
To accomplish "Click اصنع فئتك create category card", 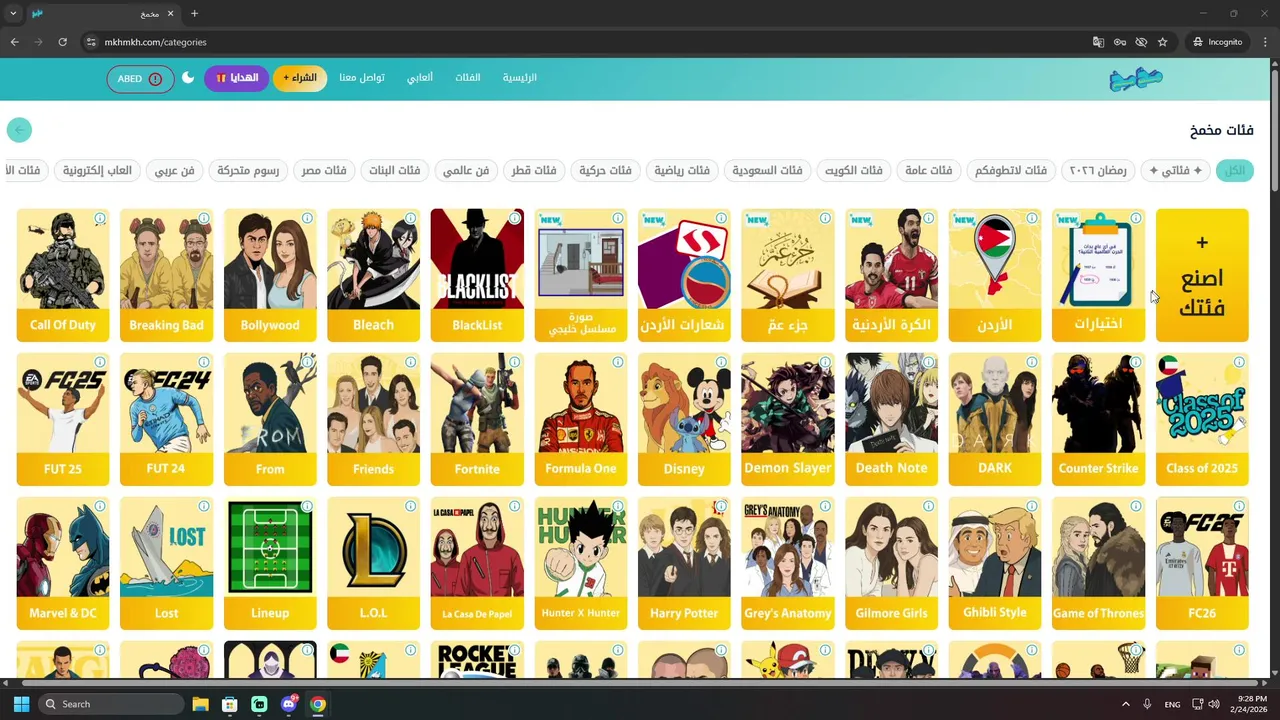I will [x=1202, y=275].
